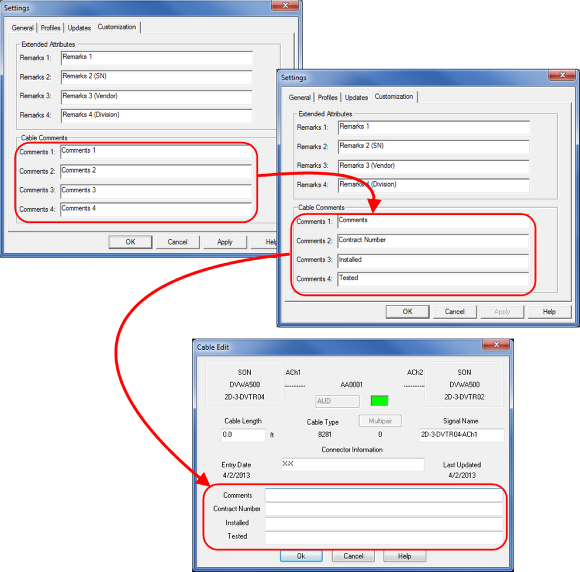Click the Apply button in back Settings window
The width and height of the screenshot is (580, 572).
[225, 242]
